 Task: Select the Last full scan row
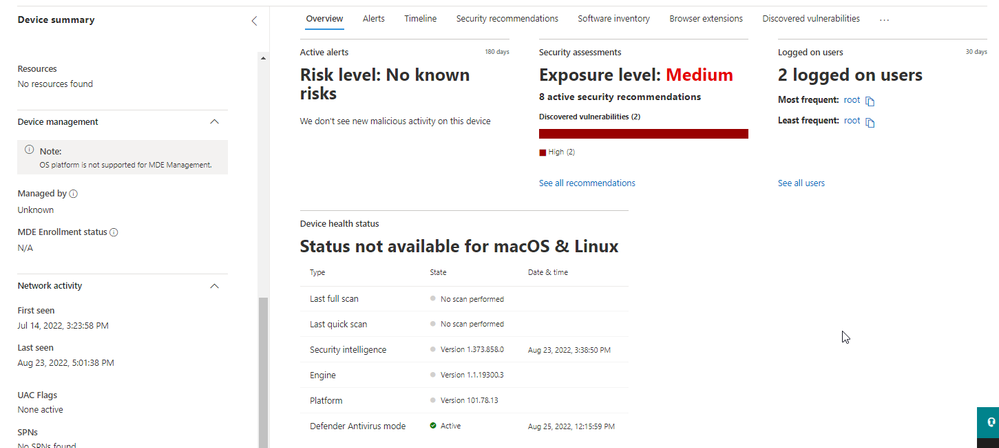(x=464, y=299)
